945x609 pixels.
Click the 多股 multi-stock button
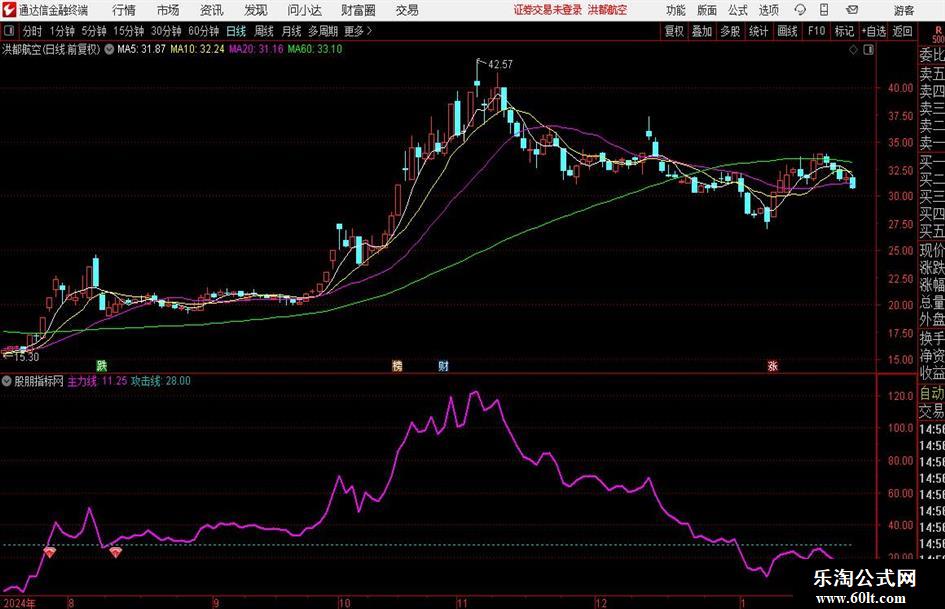[730, 31]
